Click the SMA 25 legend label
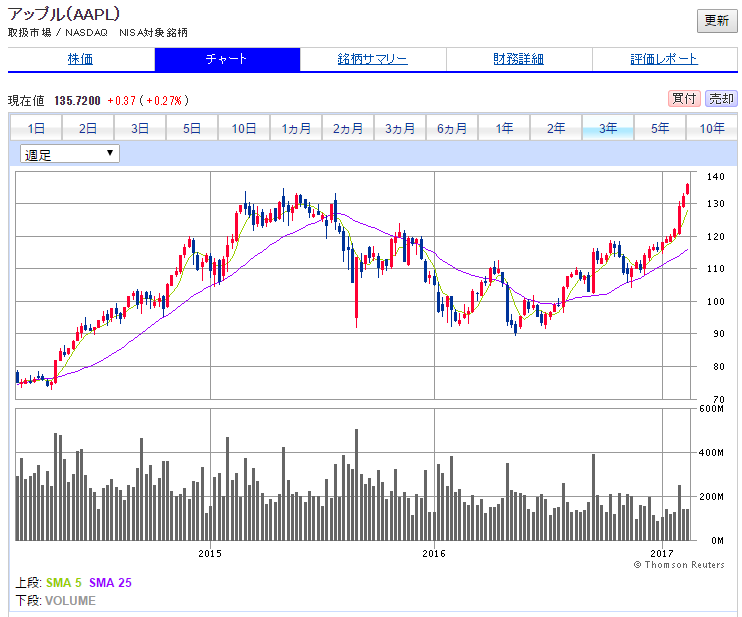The width and height of the screenshot is (742, 617). pyautogui.click(x=110, y=583)
